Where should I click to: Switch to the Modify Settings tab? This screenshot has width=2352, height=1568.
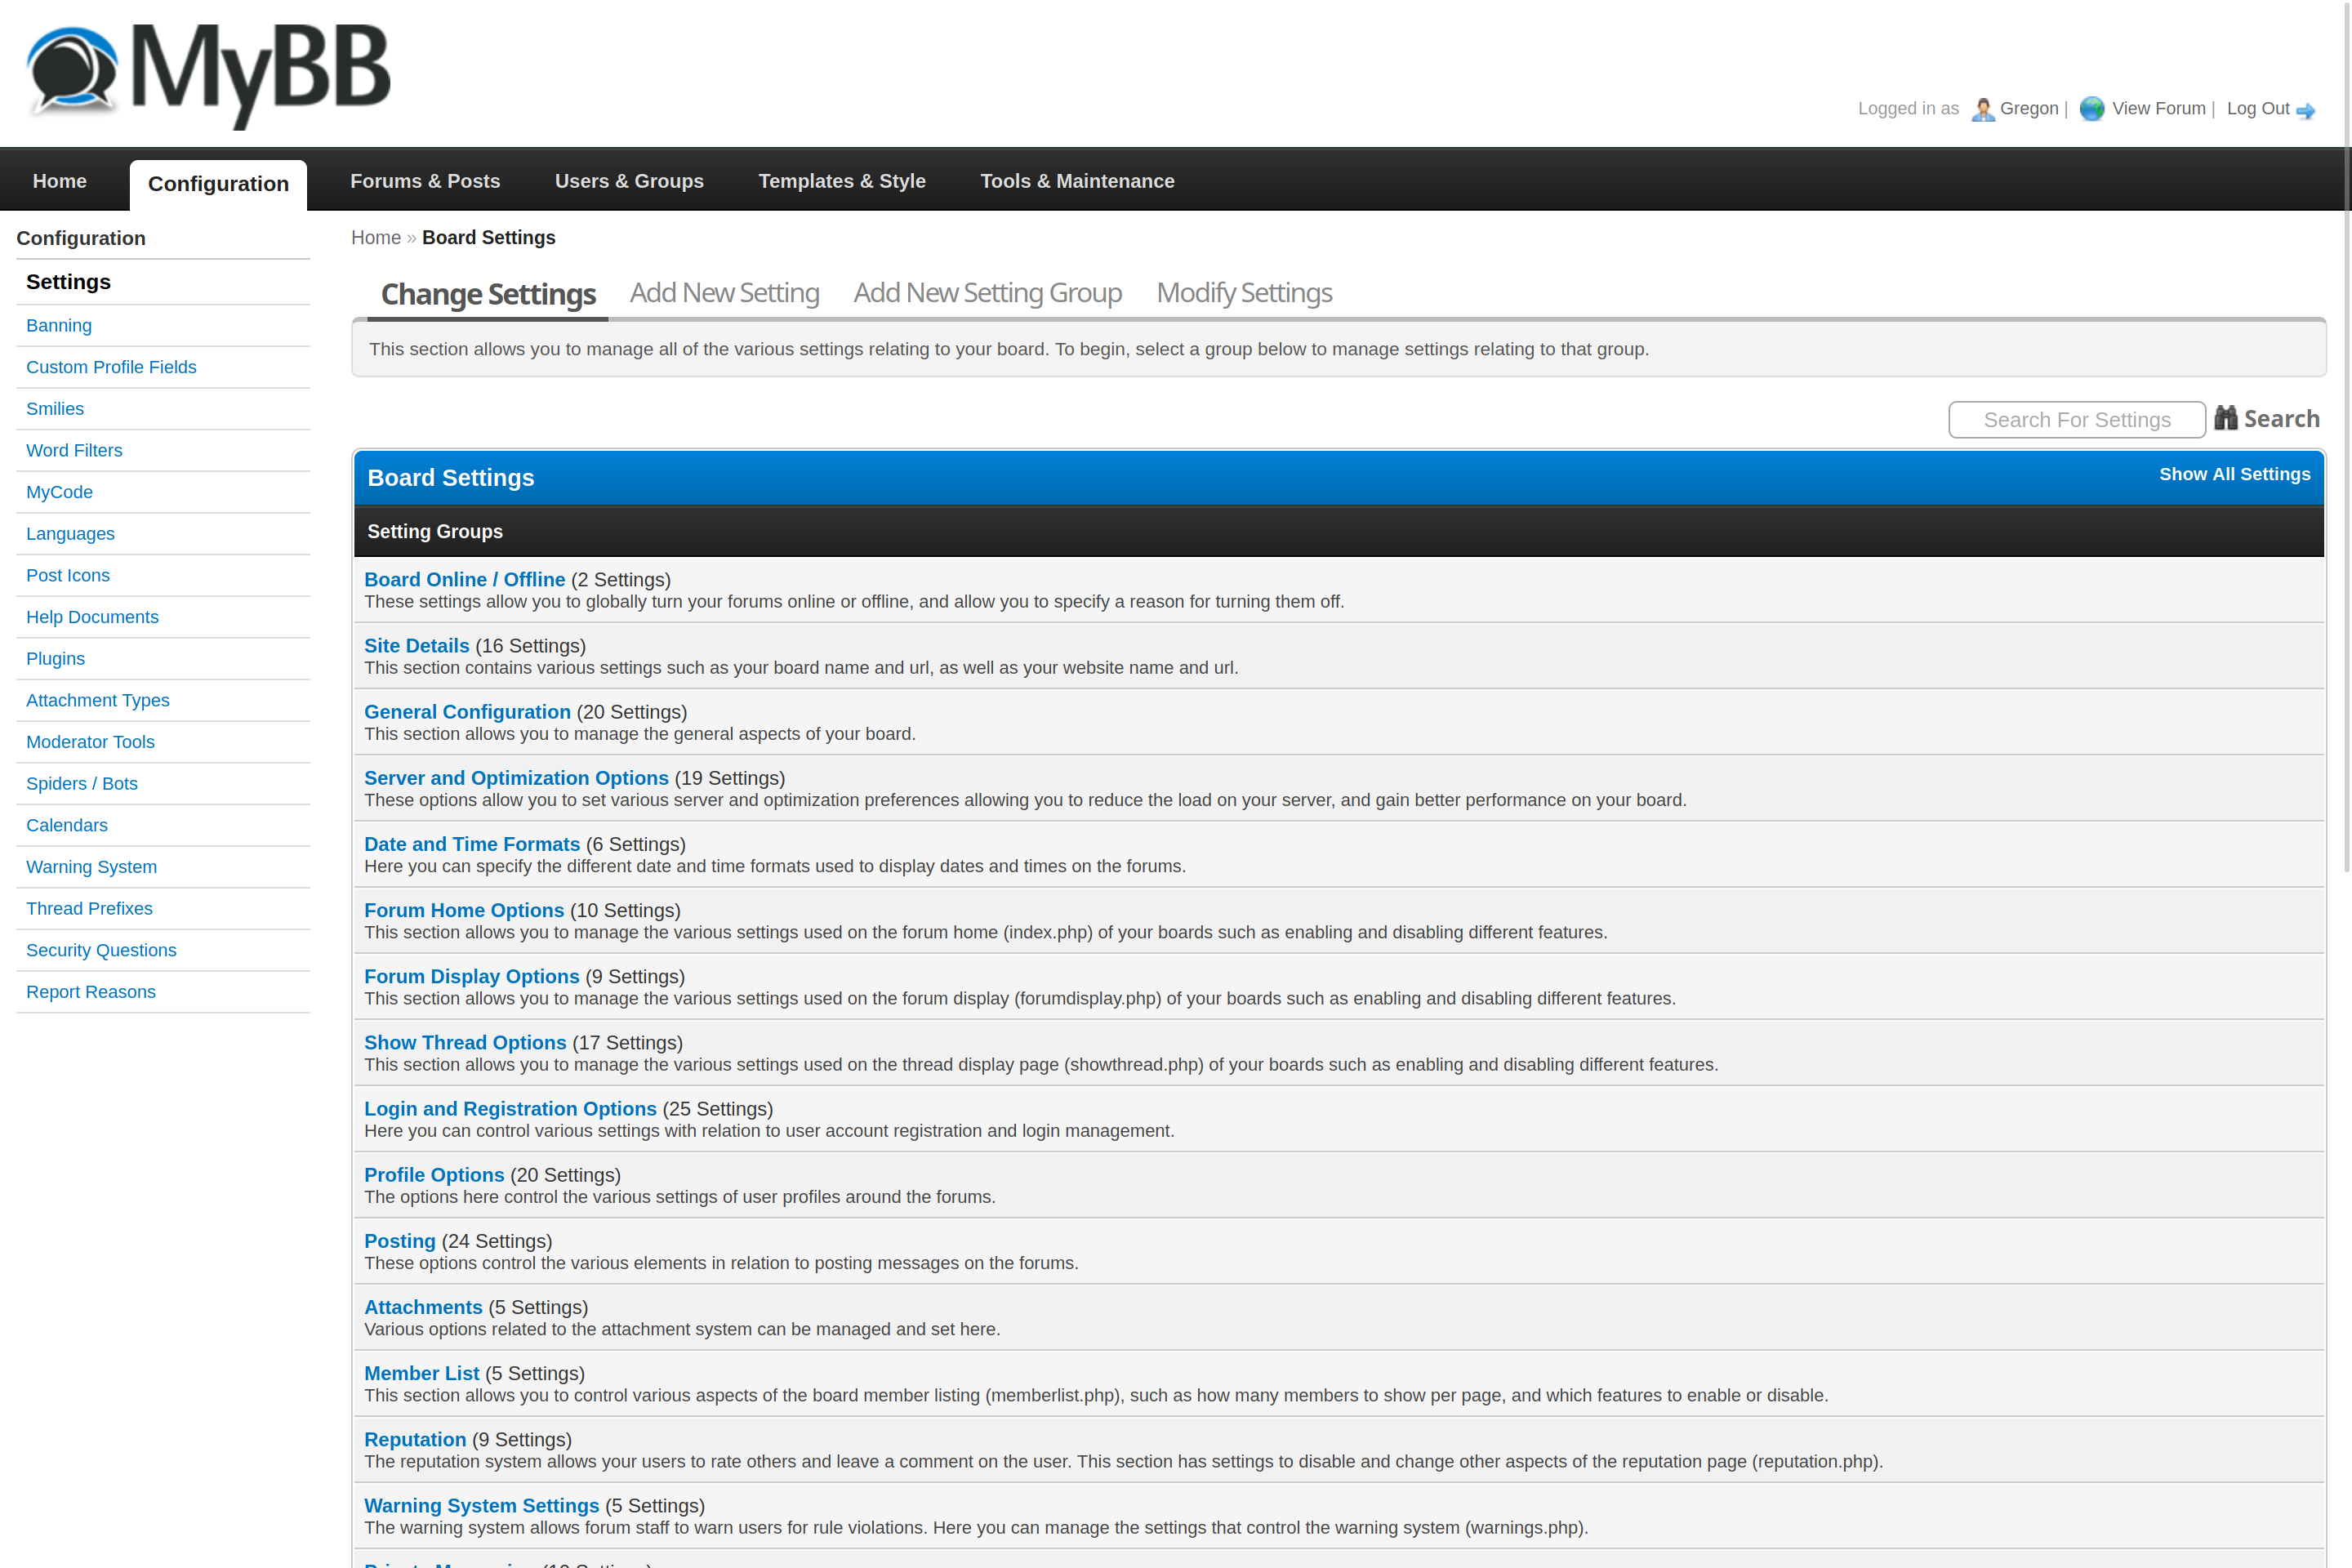tap(1244, 293)
